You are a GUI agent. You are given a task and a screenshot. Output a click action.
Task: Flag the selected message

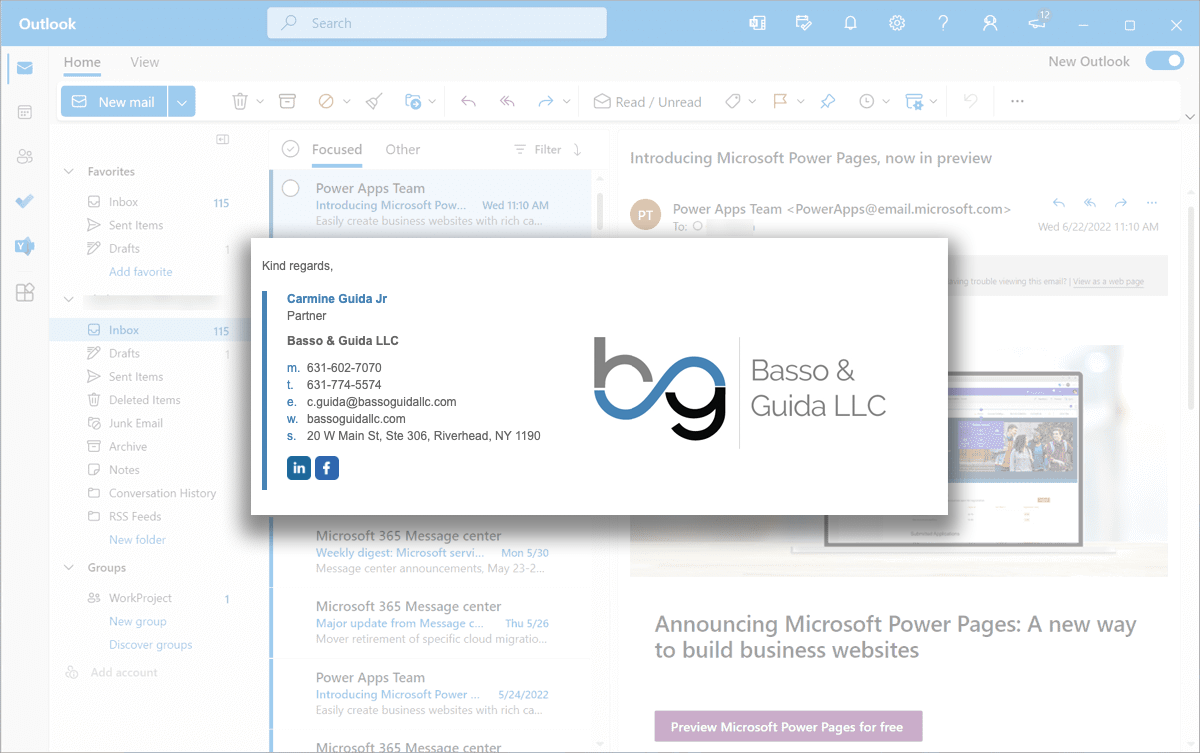tap(780, 101)
